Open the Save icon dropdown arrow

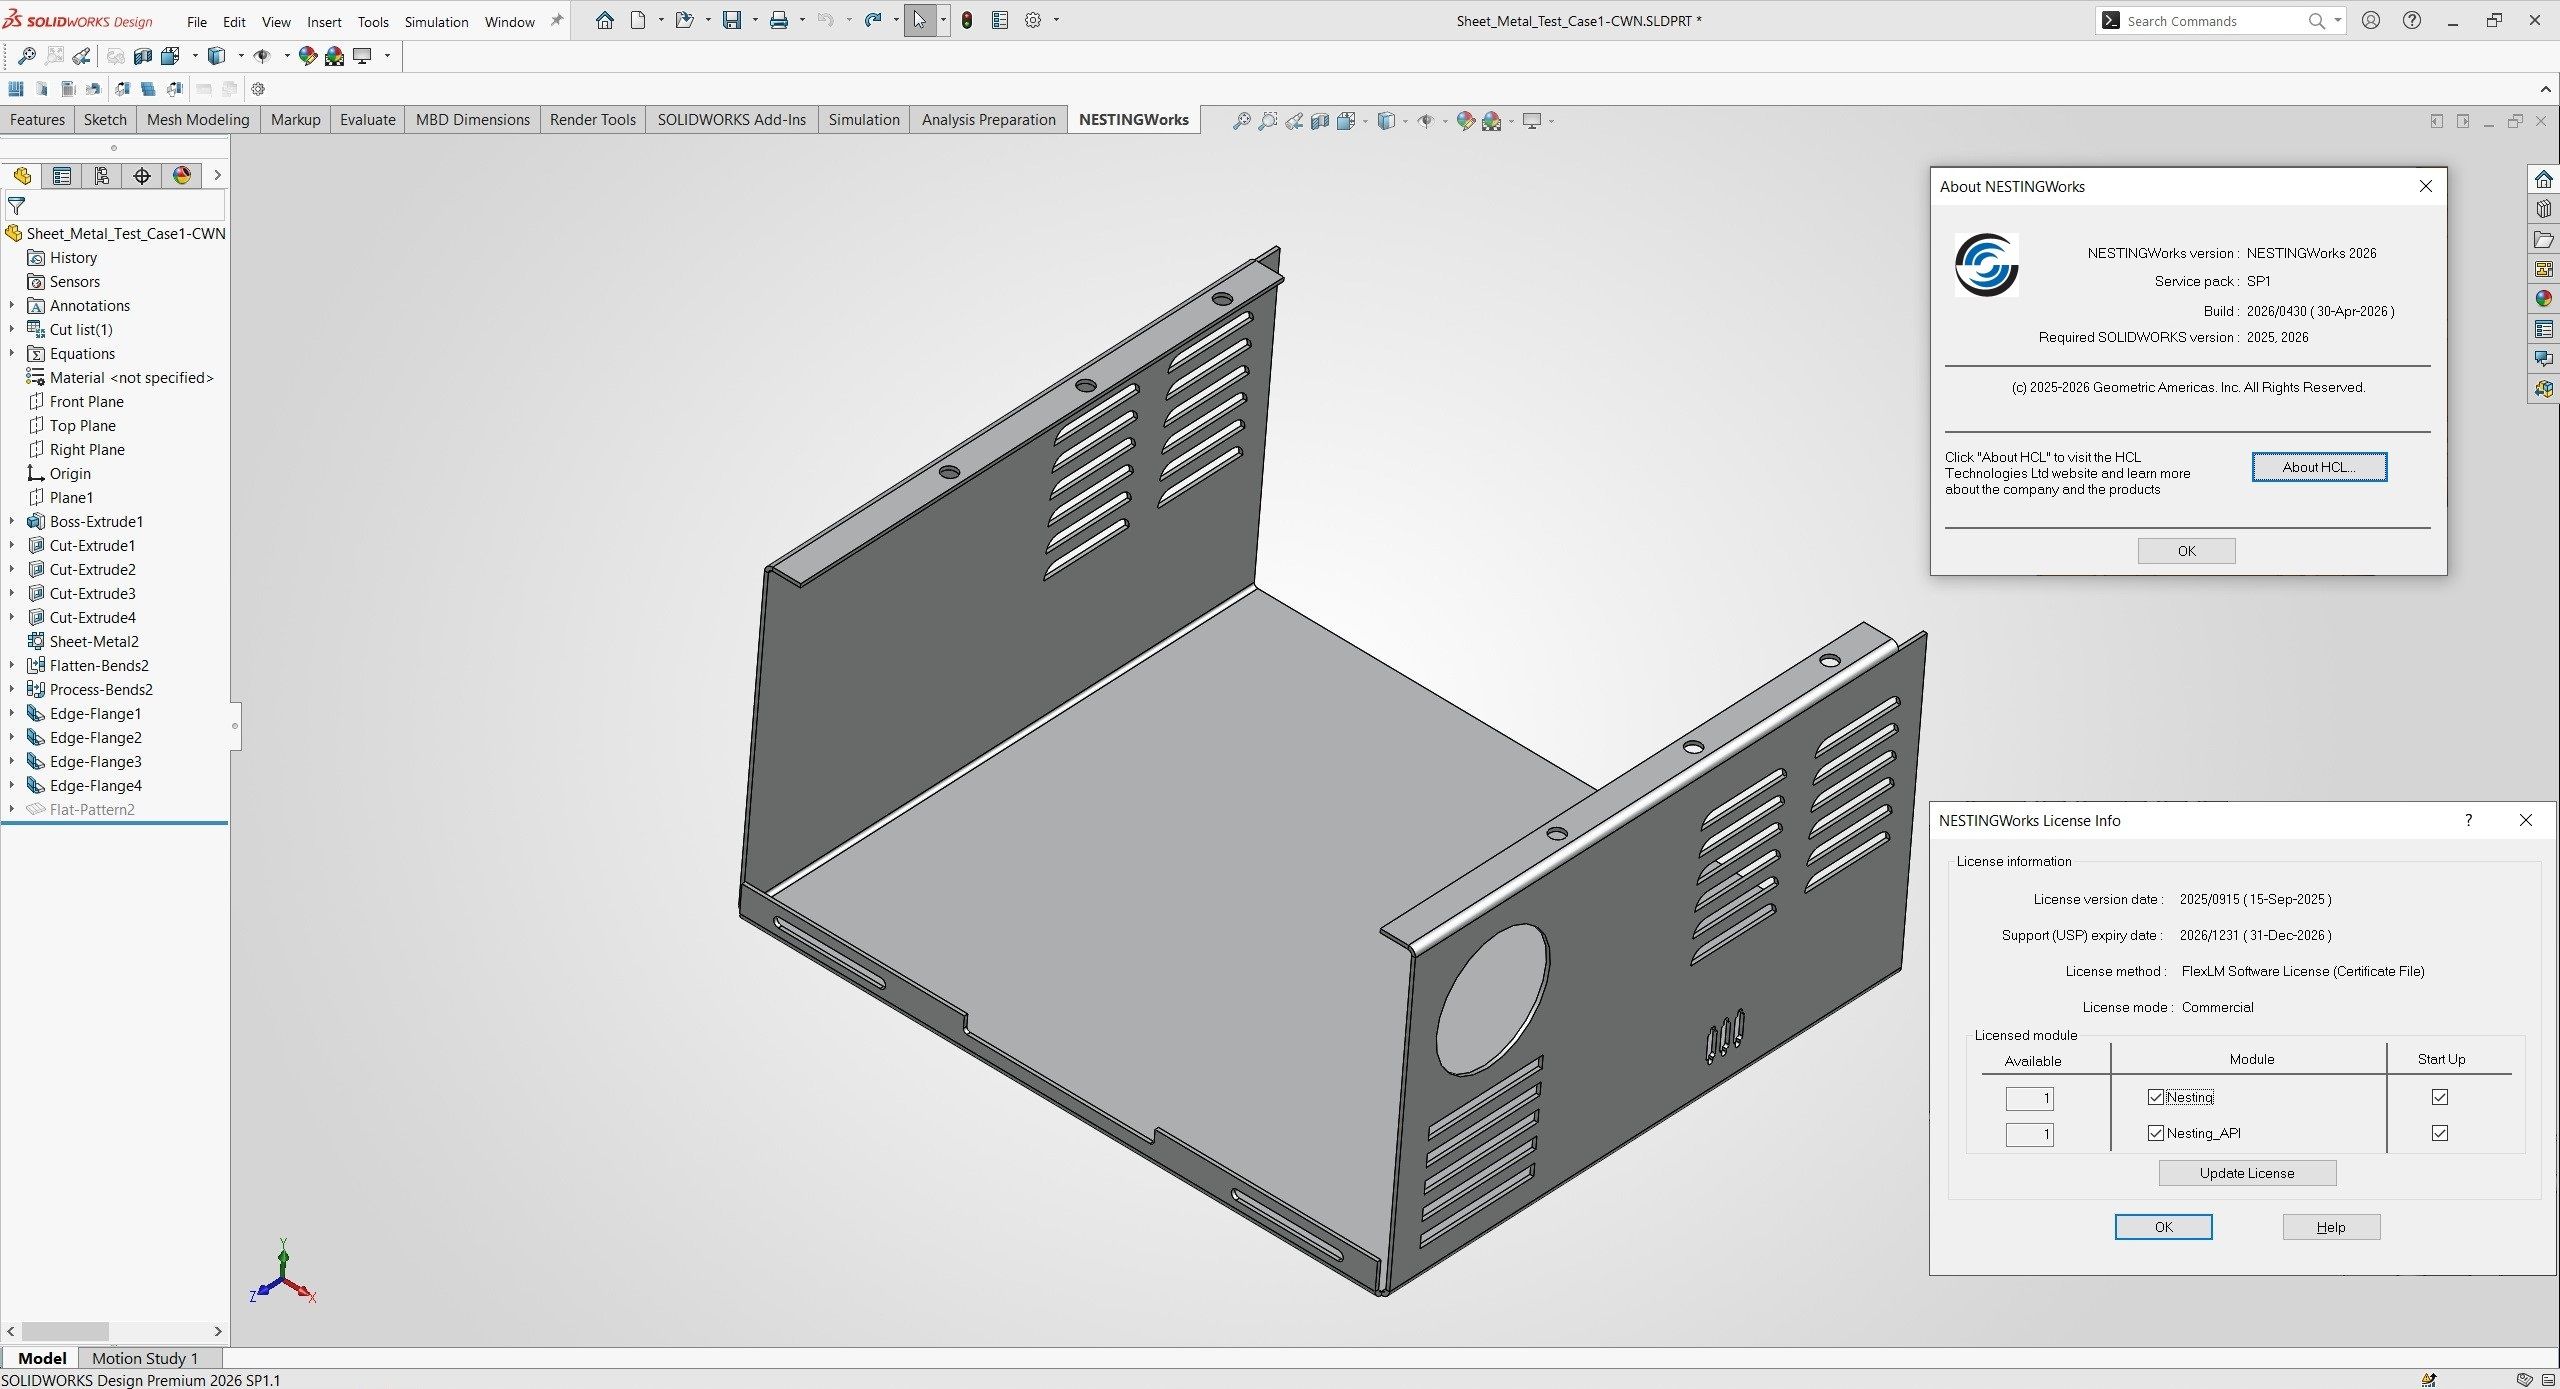click(755, 20)
